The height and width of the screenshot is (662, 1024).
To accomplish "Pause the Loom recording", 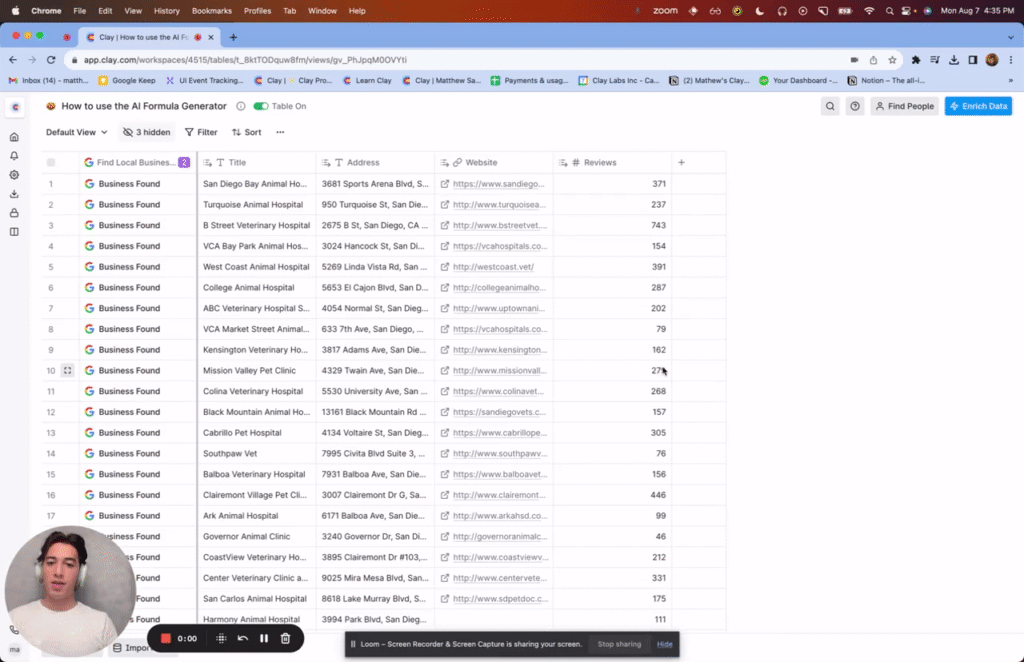I will [x=264, y=638].
